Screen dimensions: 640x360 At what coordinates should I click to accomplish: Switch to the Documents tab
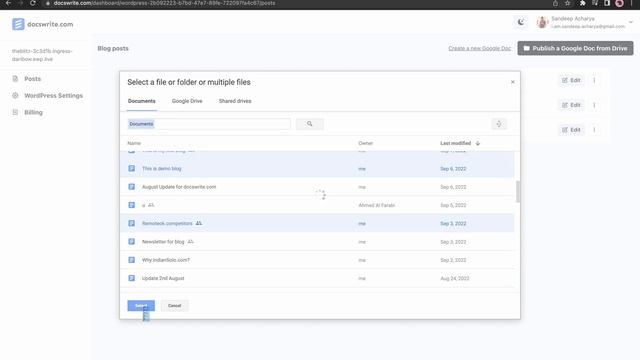tap(142, 101)
